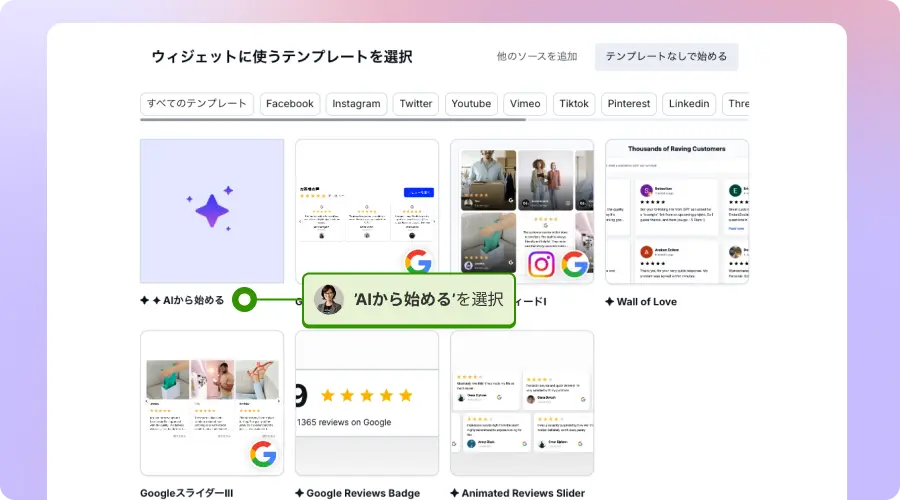Filter templates by Facebook
This screenshot has height=500, width=900.
(x=290, y=104)
